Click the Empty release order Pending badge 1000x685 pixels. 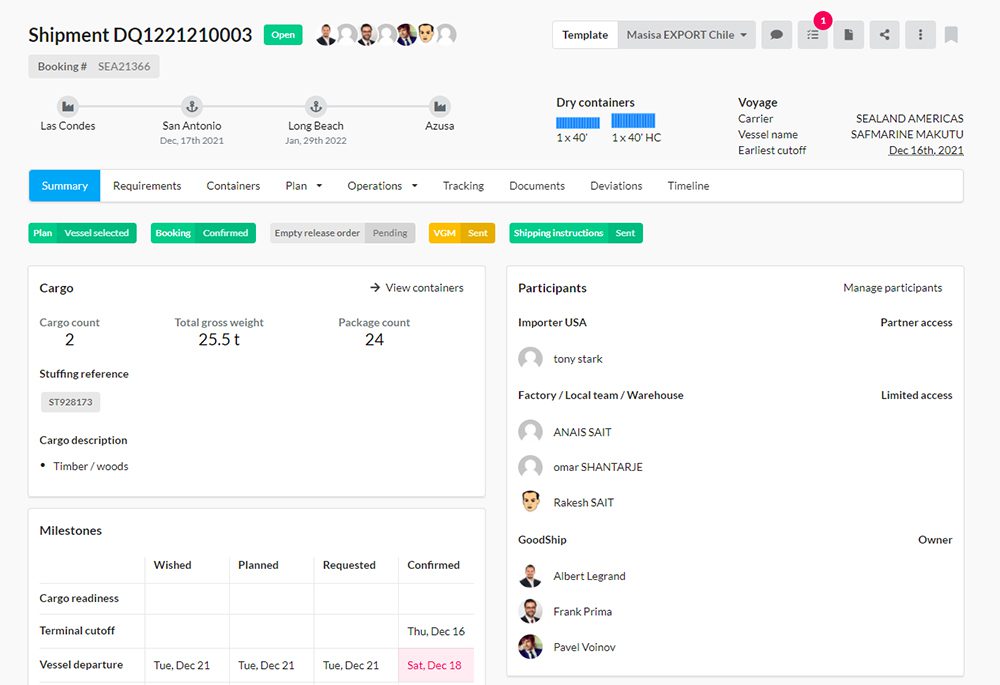(x=342, y=233)
